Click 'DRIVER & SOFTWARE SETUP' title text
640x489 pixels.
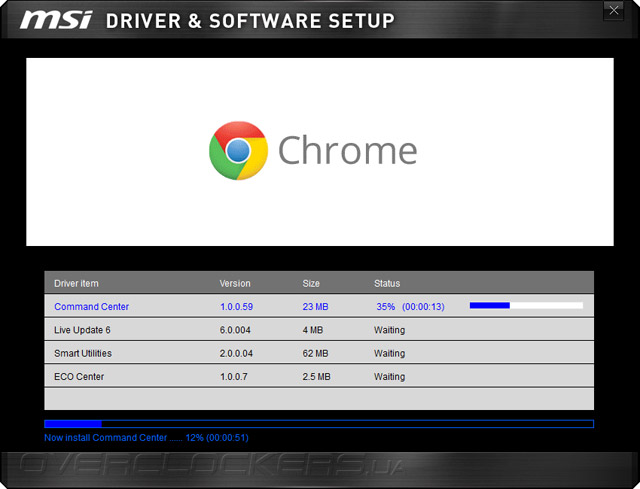click(x=250, y=21)
